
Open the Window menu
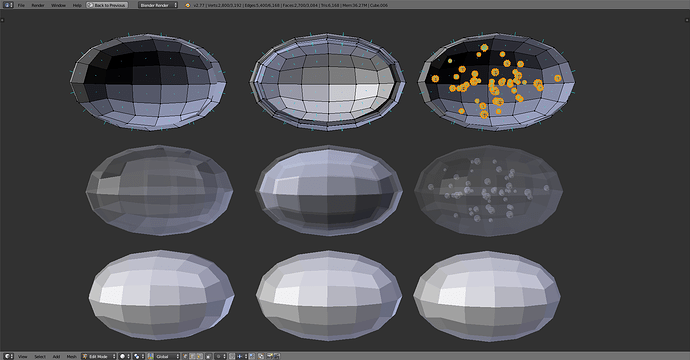click(58, 5)
